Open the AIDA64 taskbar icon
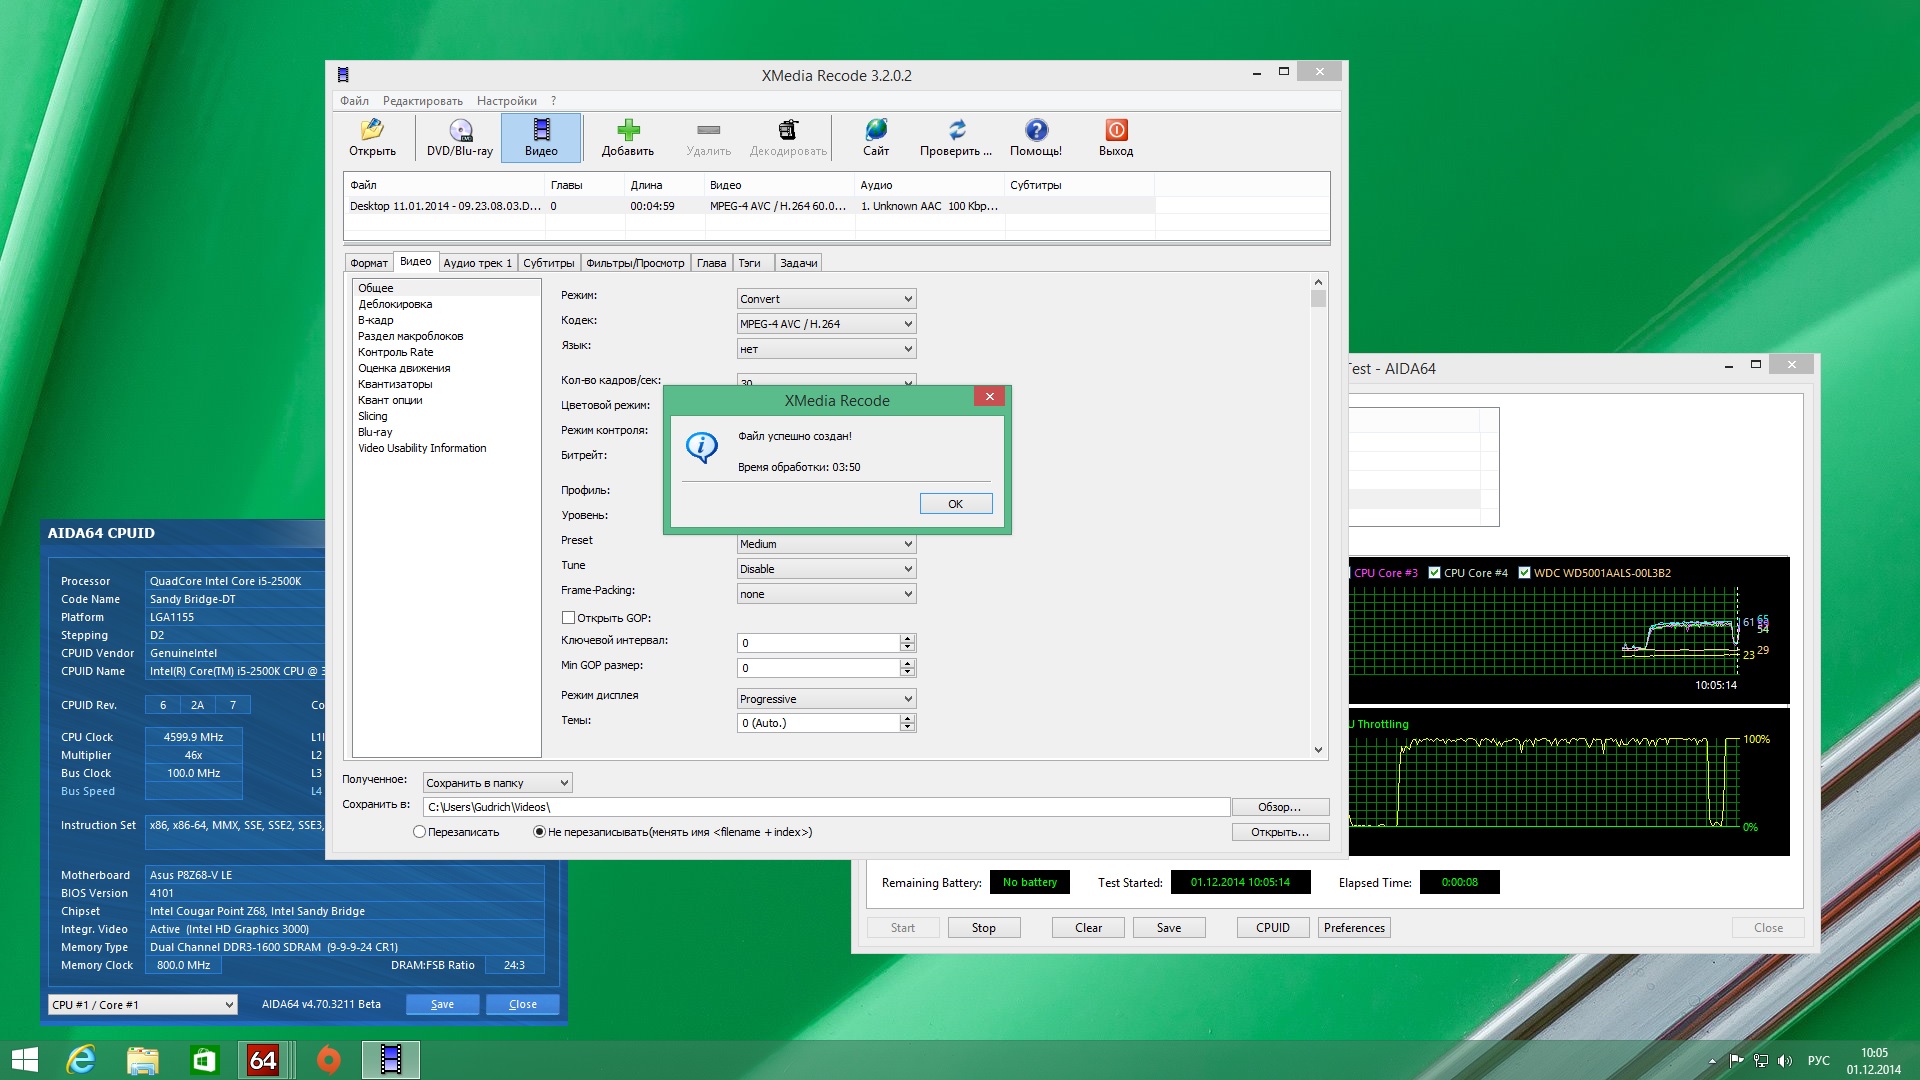 click(x=263, y=1060)
